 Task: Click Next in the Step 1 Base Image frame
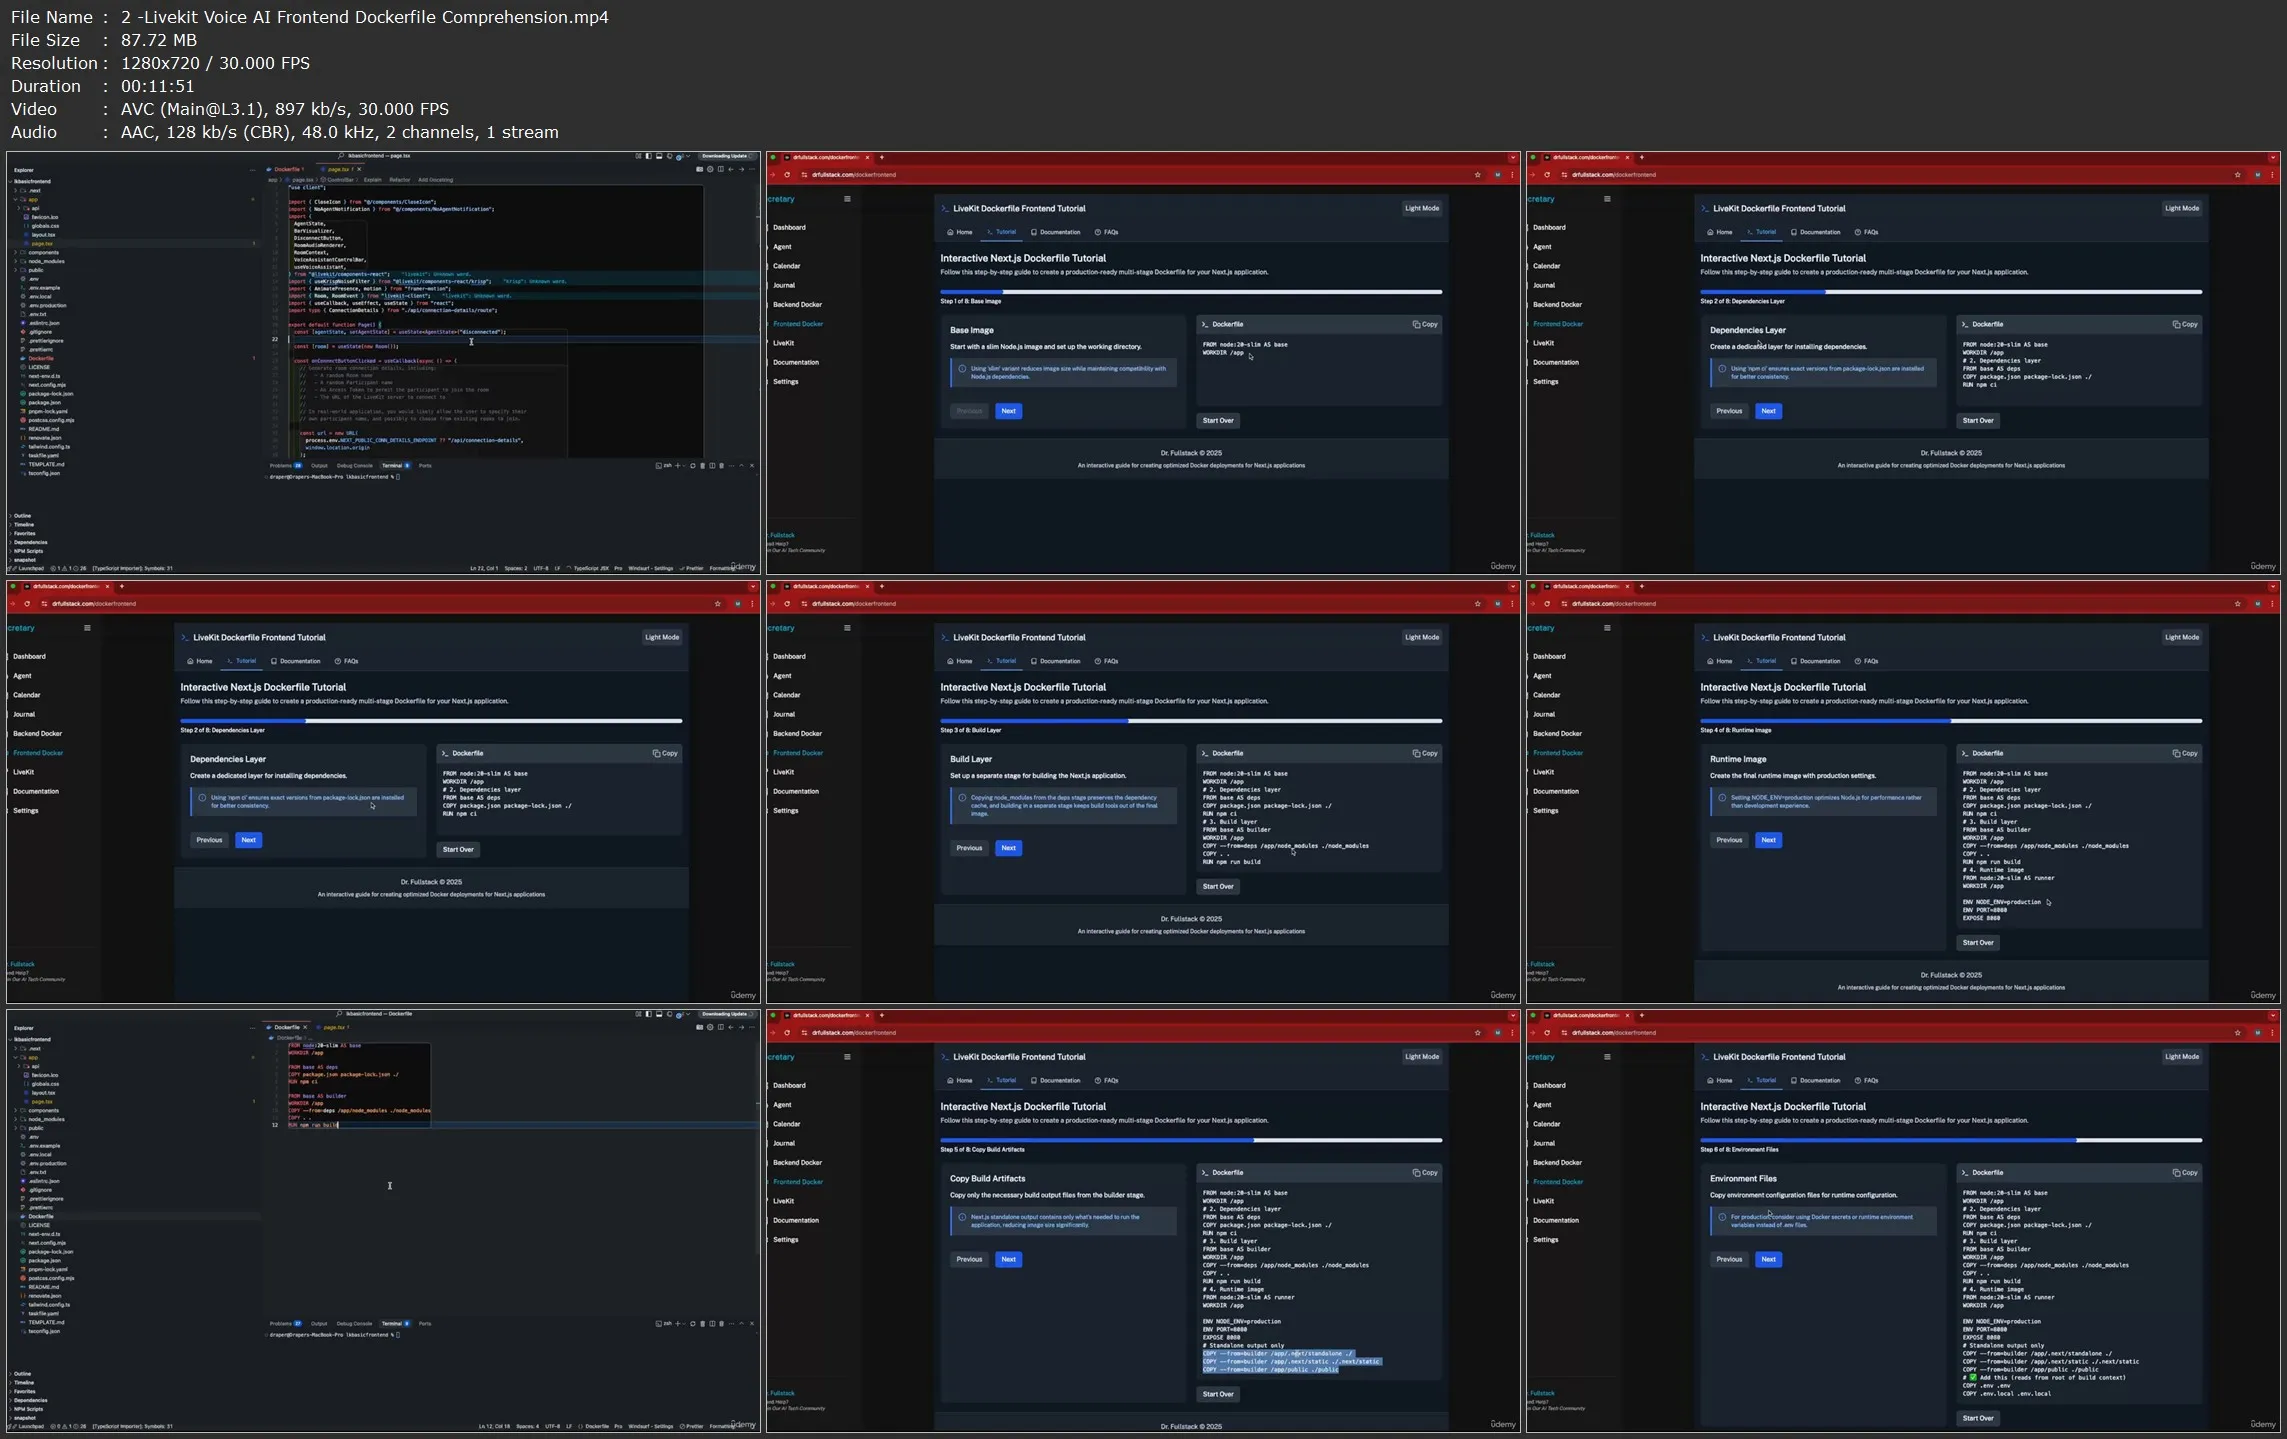[1008, 411]
